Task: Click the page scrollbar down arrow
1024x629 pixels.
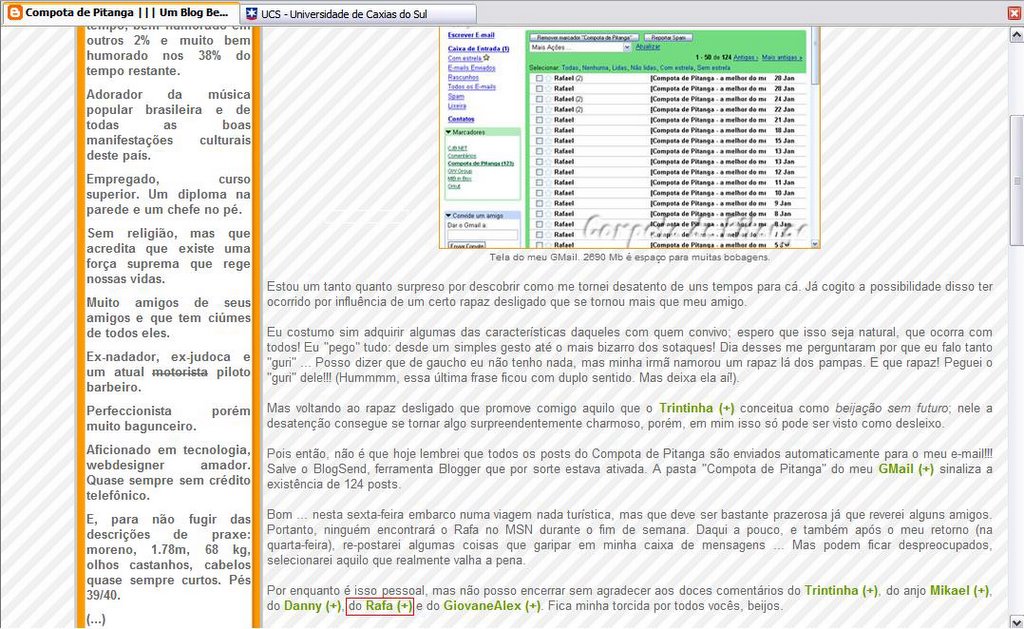Action: pos(1016,621)
